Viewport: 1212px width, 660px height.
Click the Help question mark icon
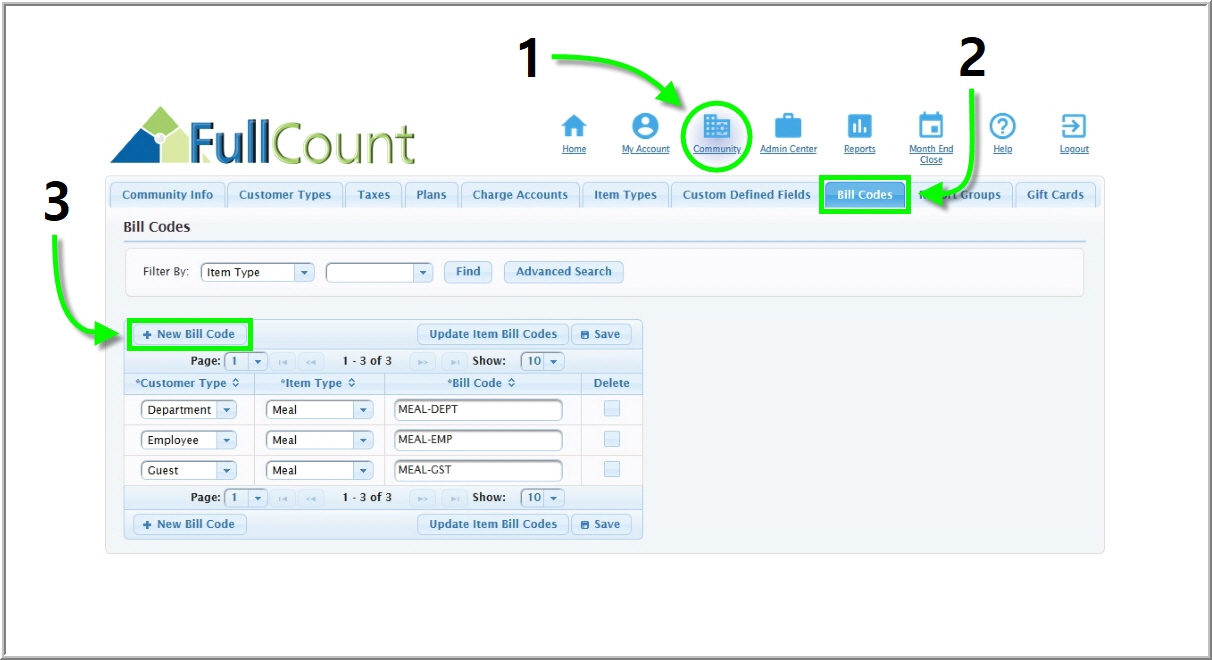[x=1002, y=126]
